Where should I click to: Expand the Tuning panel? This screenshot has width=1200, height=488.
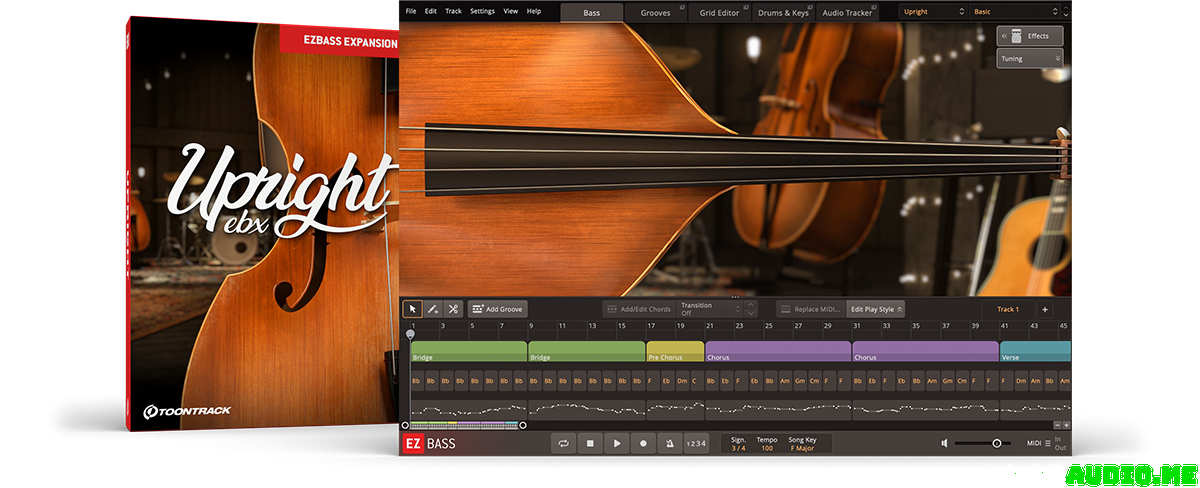pos(1030,59)
